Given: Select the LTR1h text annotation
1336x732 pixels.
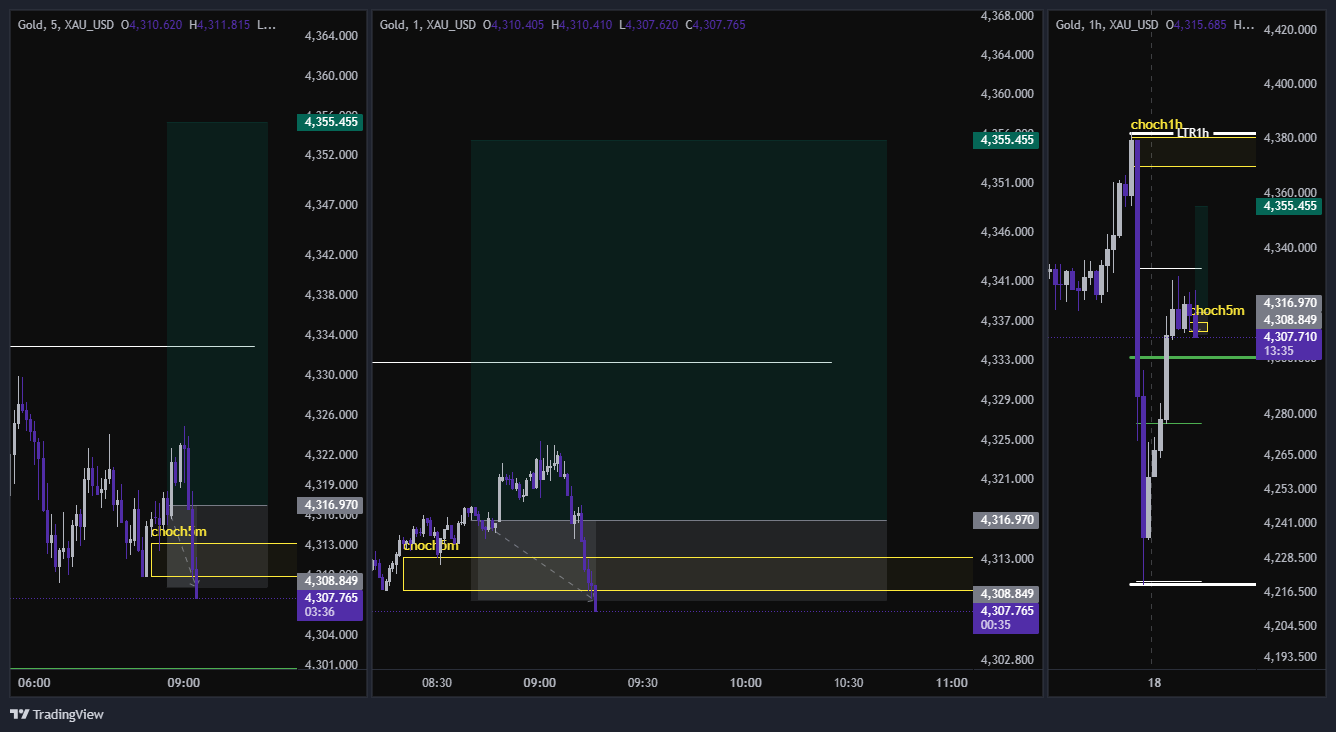Looking at the screenshot, I should (1193, 133).
